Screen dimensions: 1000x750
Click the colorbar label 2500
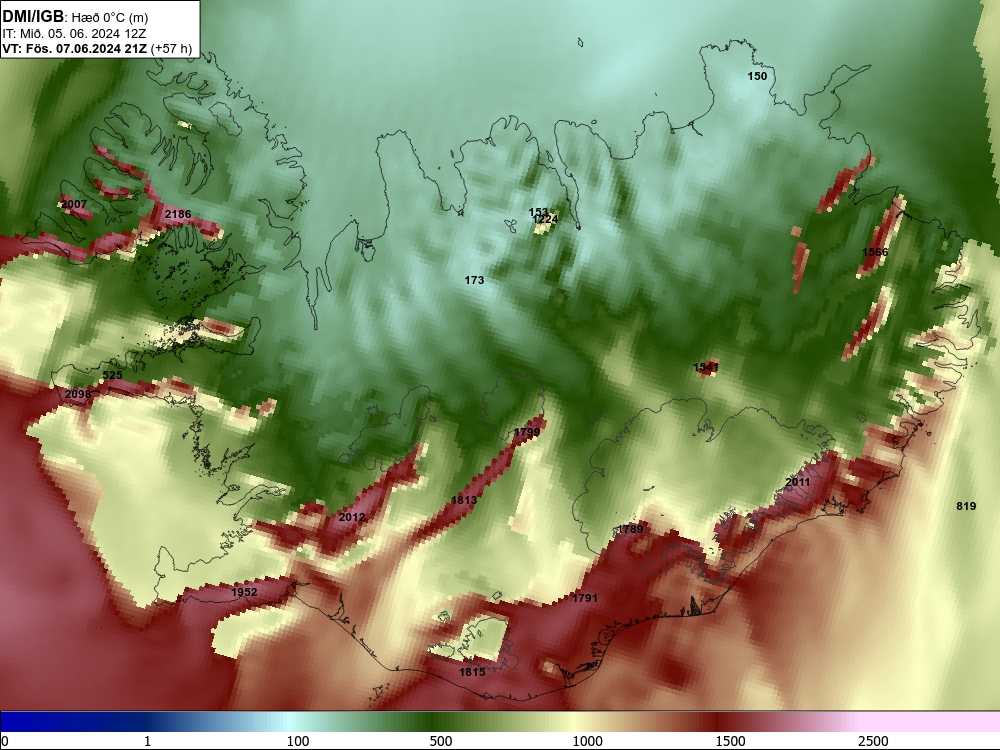[x=873, y=741]
